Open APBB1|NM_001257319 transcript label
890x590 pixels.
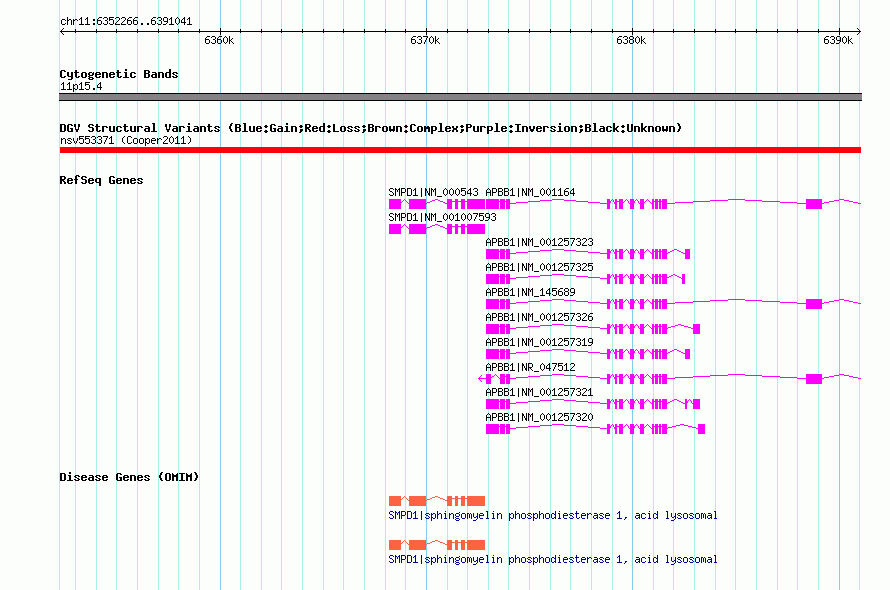(539, 342)
